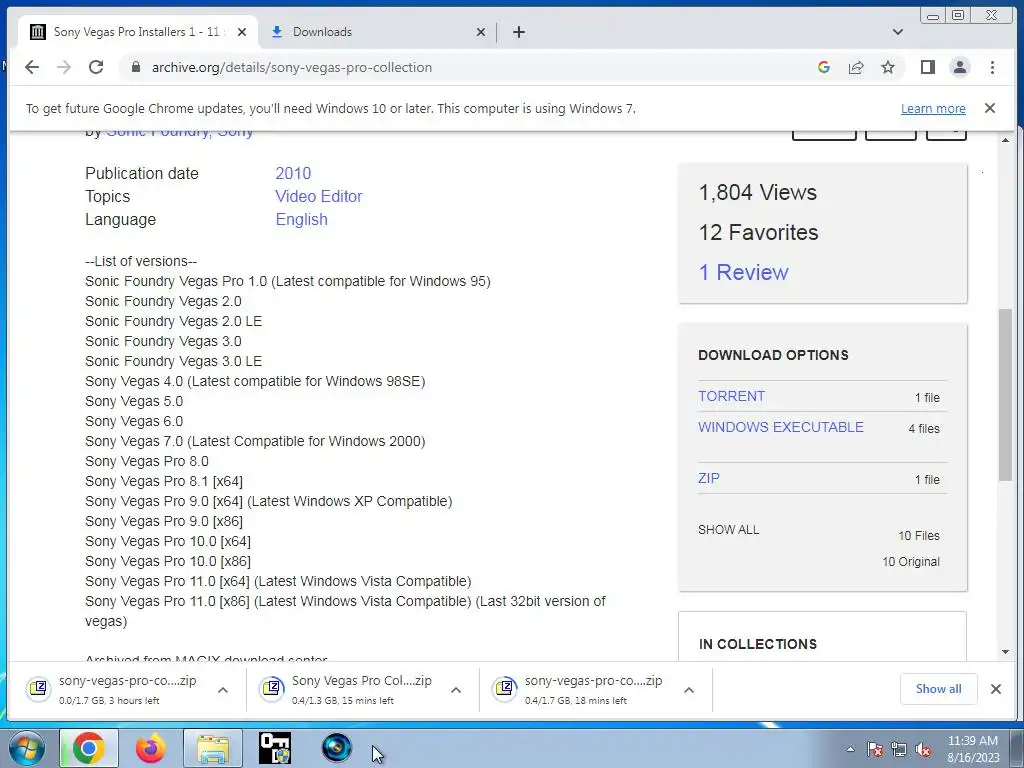The height and width of the screenshot is (768, 1024).
Task: Switch to the Downloads tab
Action: tap(379, 32)
